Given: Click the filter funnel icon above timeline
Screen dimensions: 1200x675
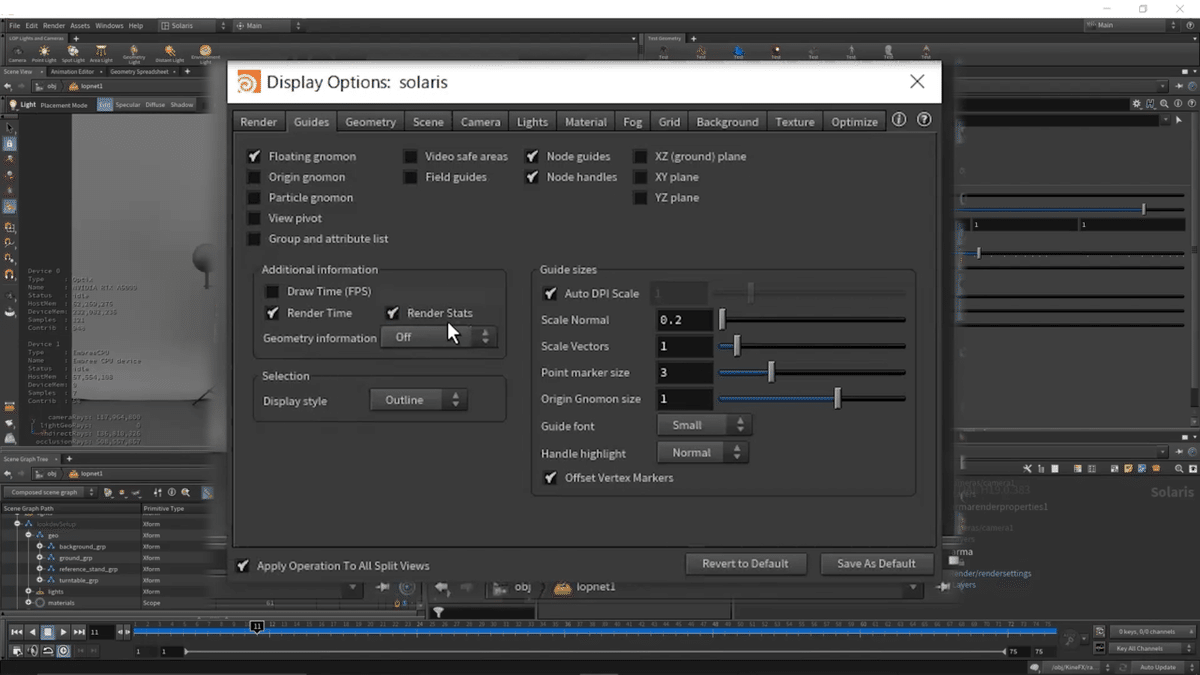Looking at the screenshot, I should click(x=438, y=612).
